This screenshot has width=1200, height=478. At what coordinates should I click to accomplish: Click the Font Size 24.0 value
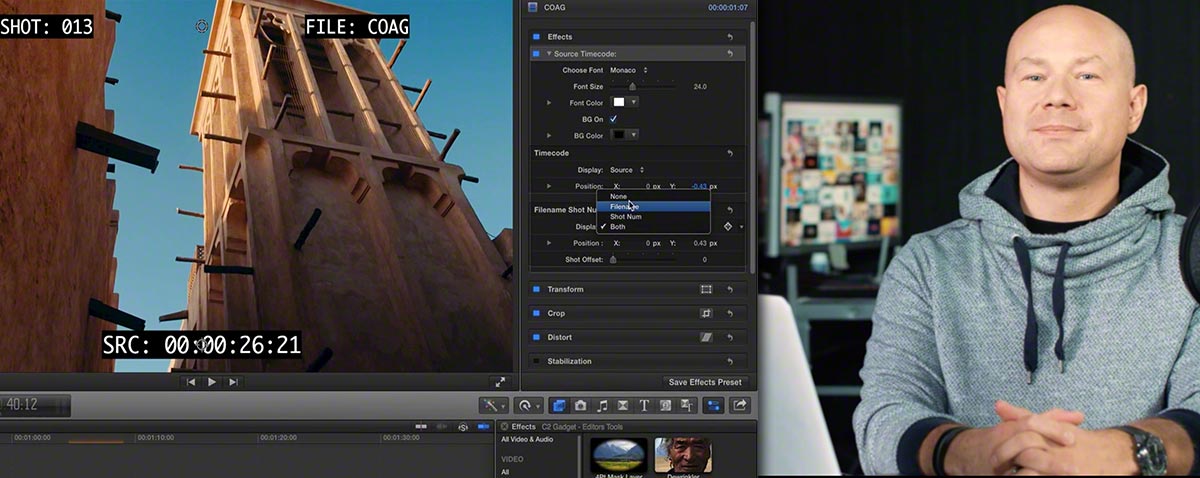[700, 87]
